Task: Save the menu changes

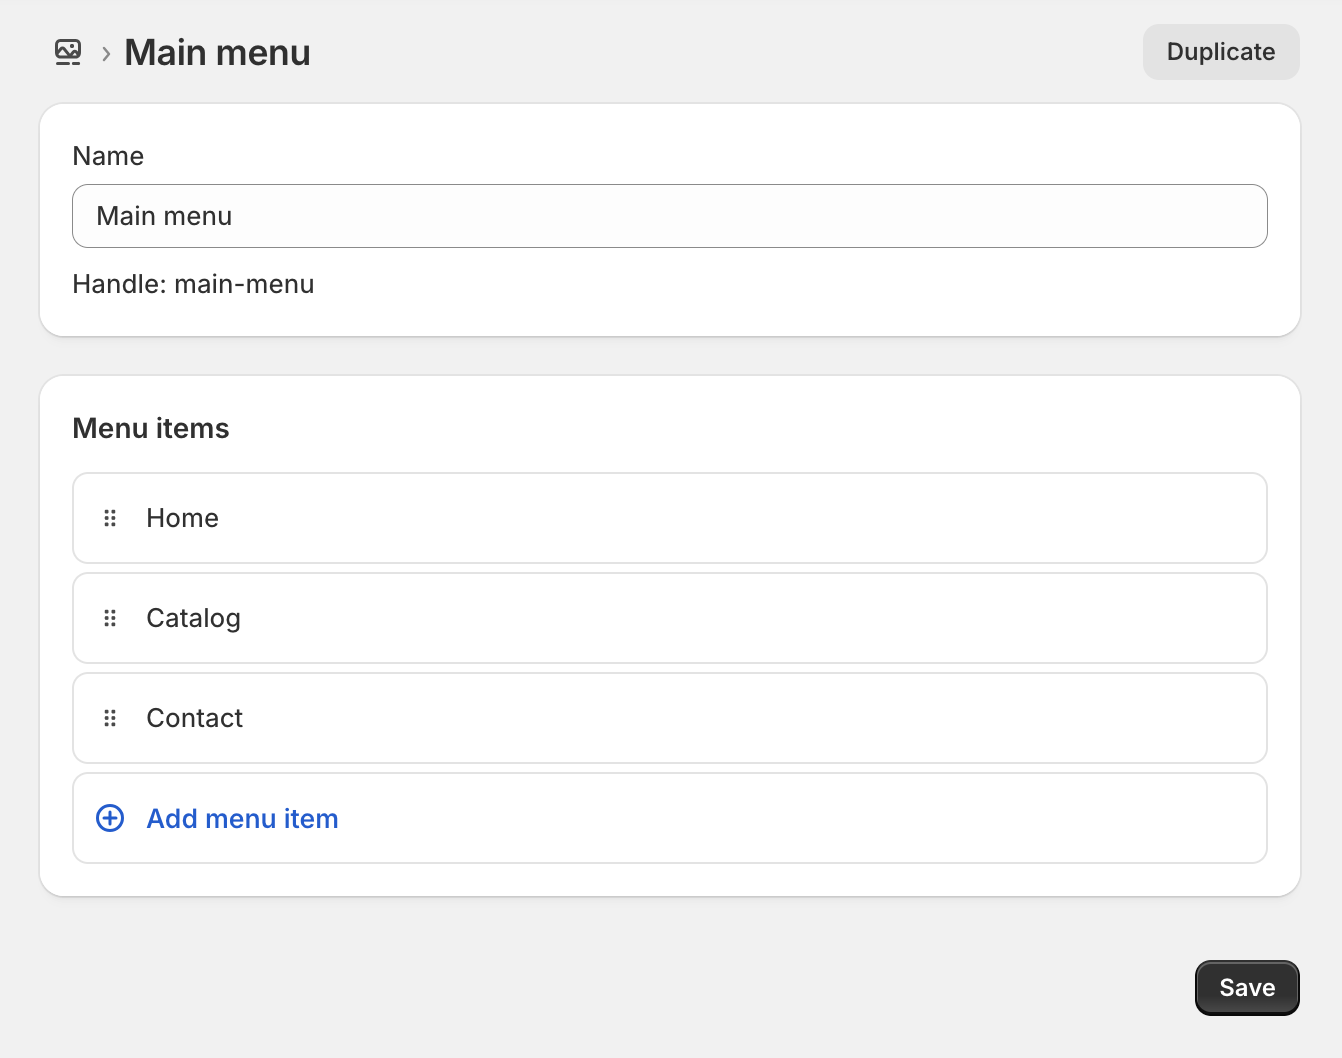Action: (1247, 988)
